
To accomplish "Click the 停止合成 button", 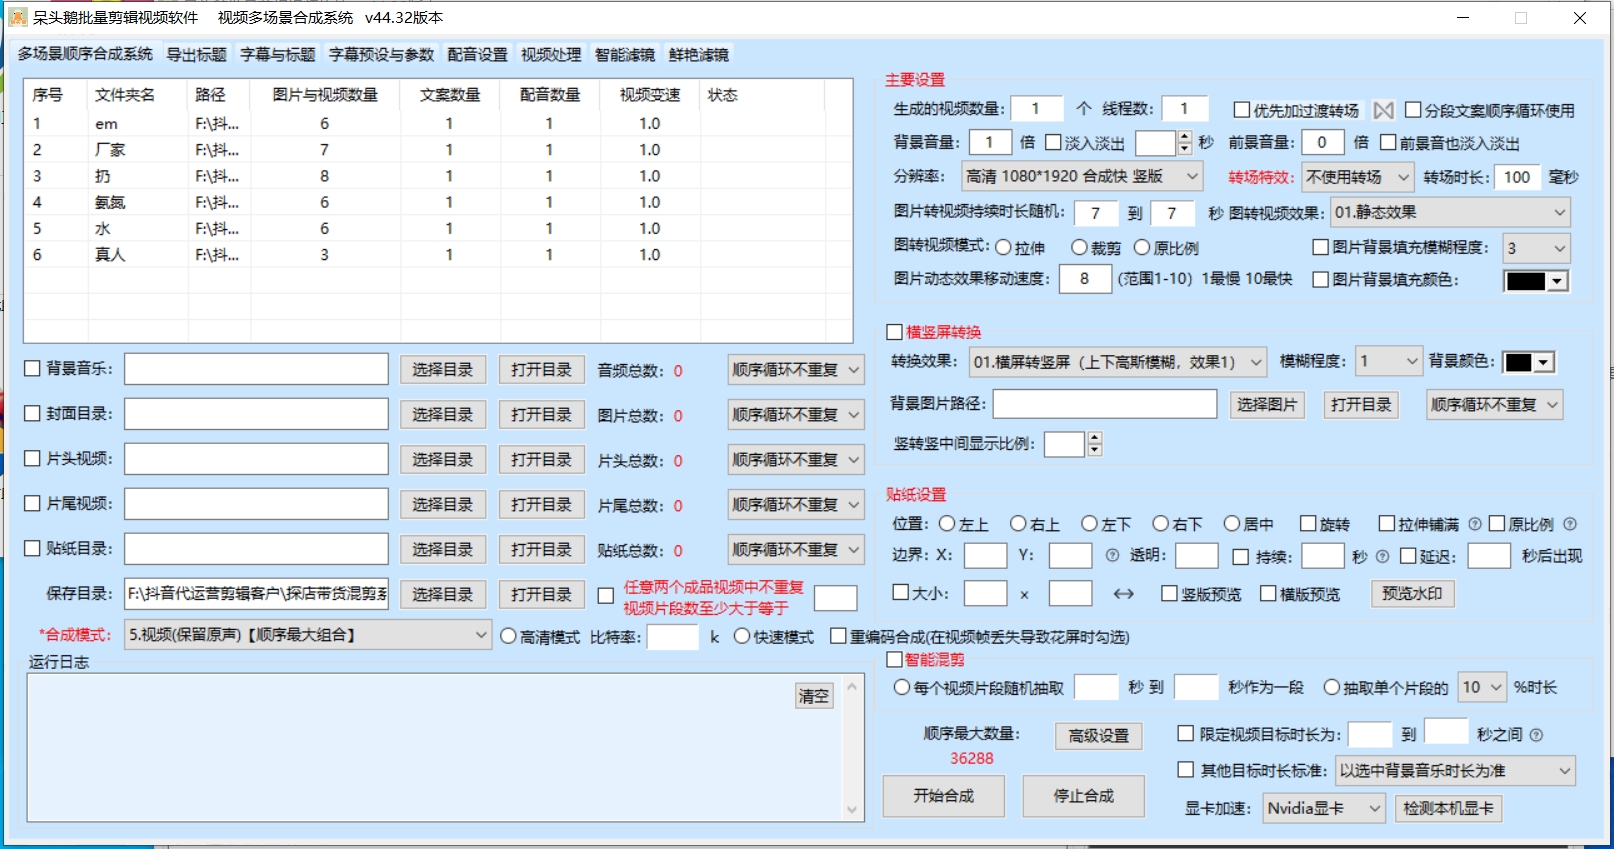I will 1083,796.
